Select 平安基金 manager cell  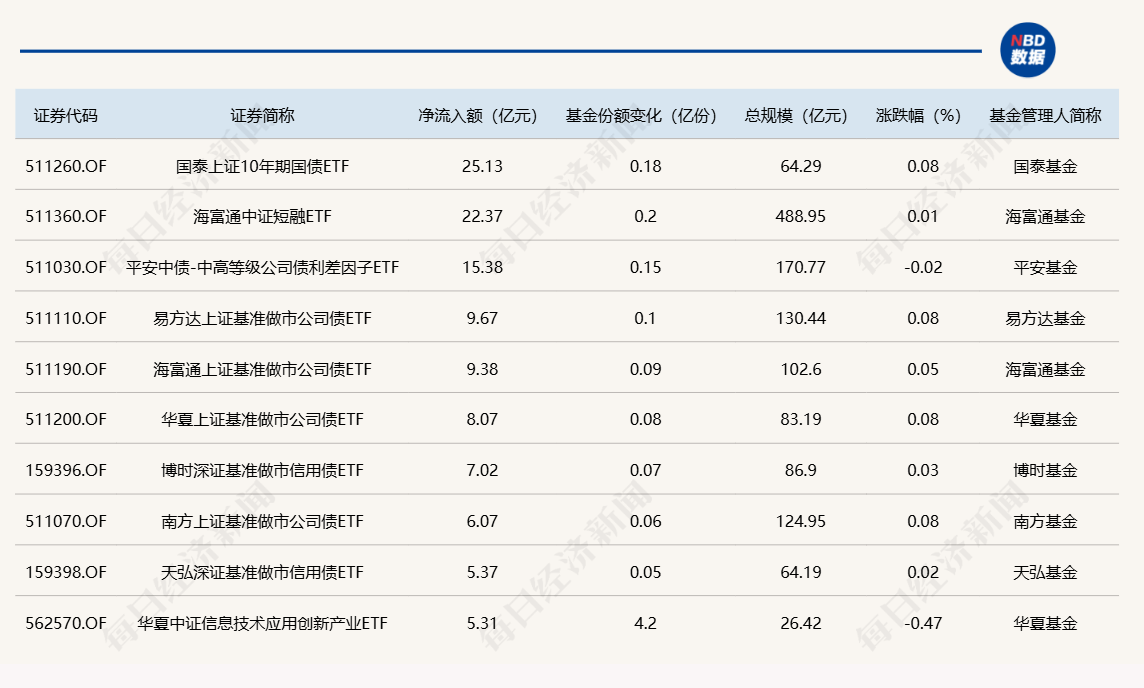[x=1046, y=268]
